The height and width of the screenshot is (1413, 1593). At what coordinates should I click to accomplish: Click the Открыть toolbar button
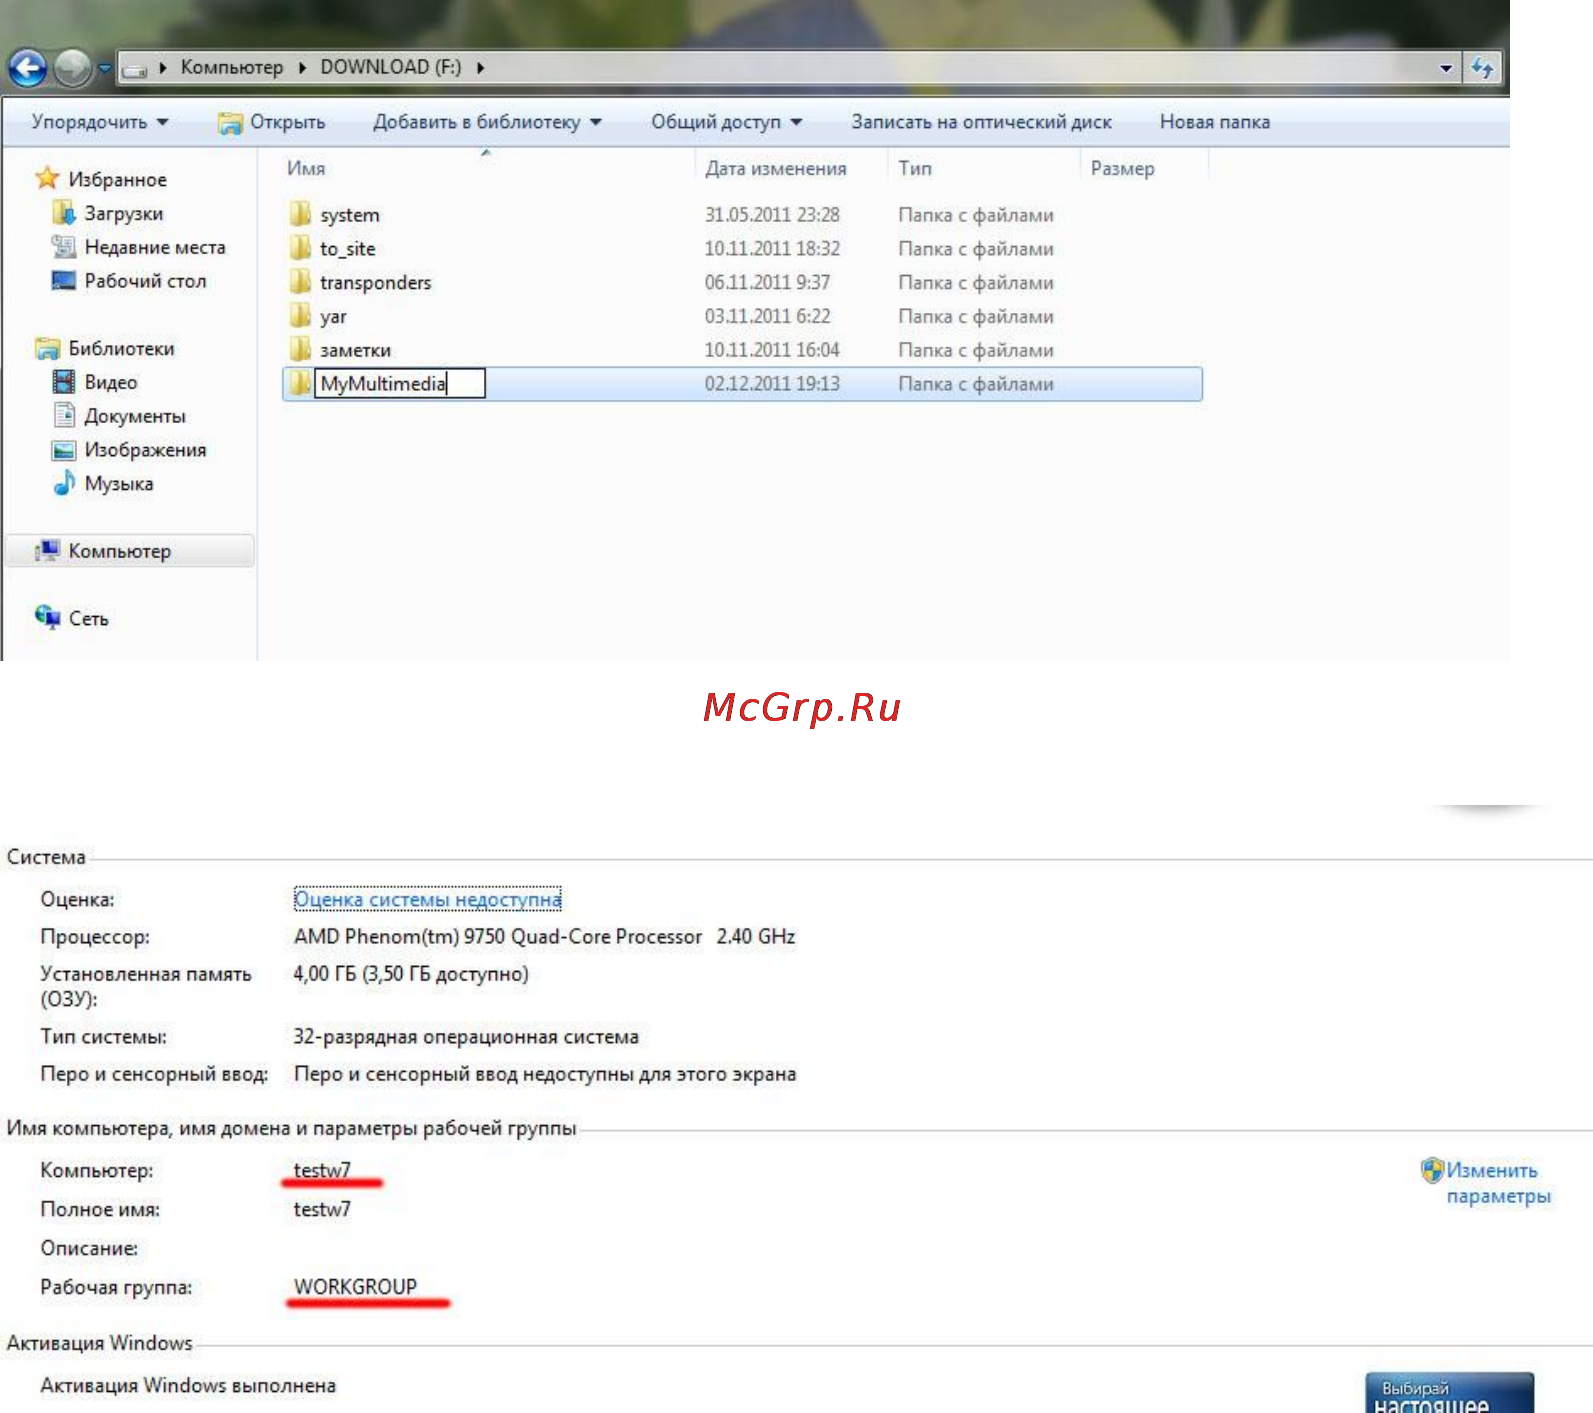(x=272, y=122)
